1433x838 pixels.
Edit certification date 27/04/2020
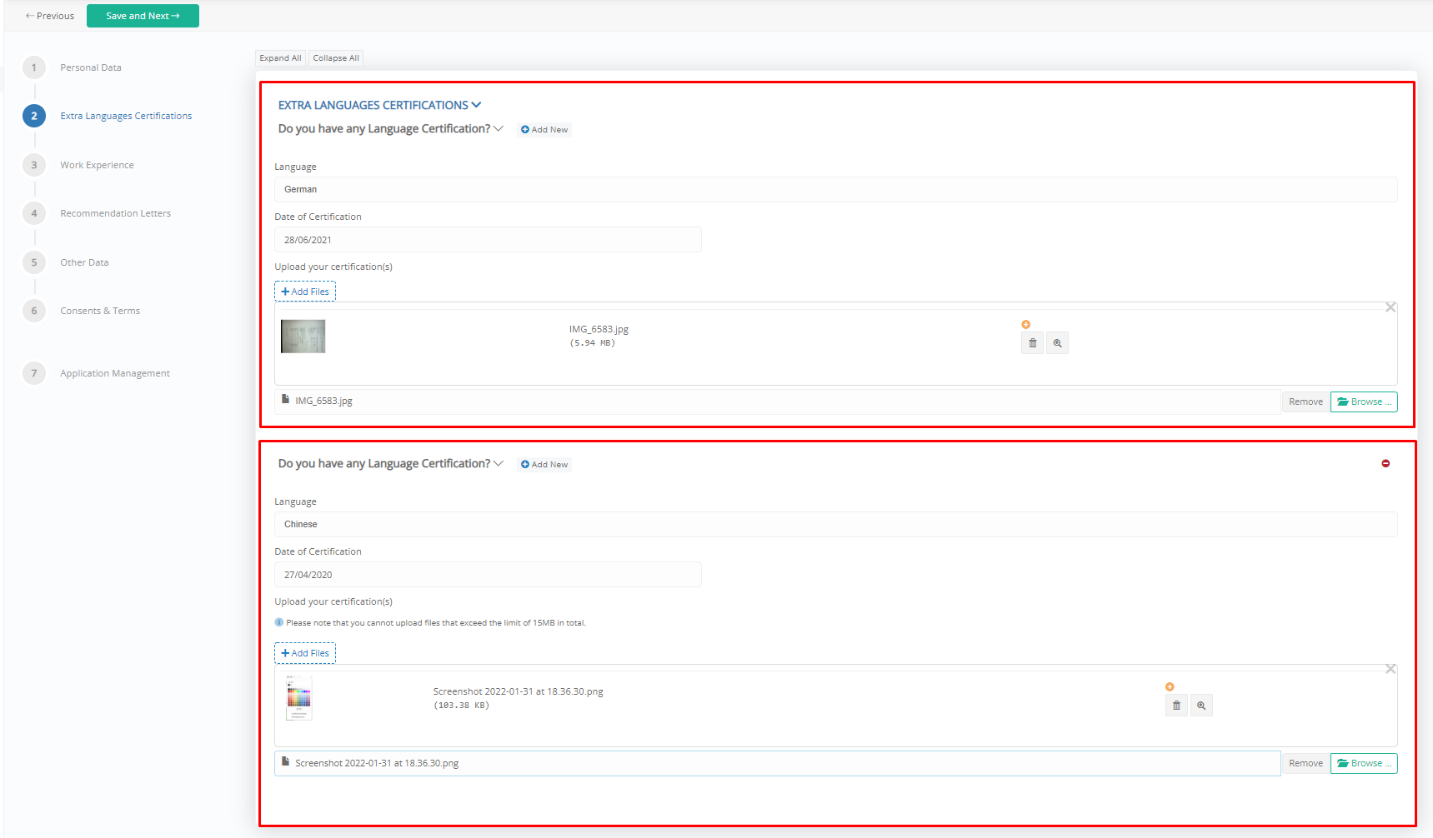pyautogui.click(x=488, y=574)
